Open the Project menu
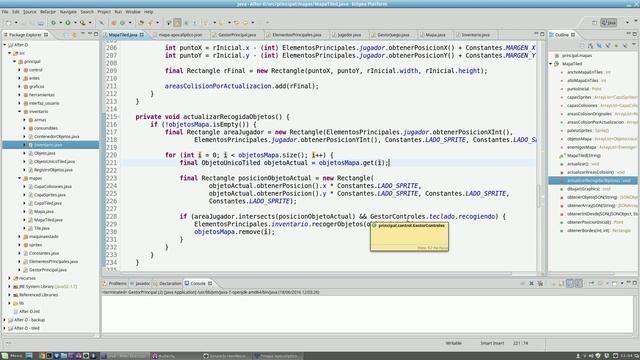The width and height of the screenshot is (640, 360). [104, 12]
